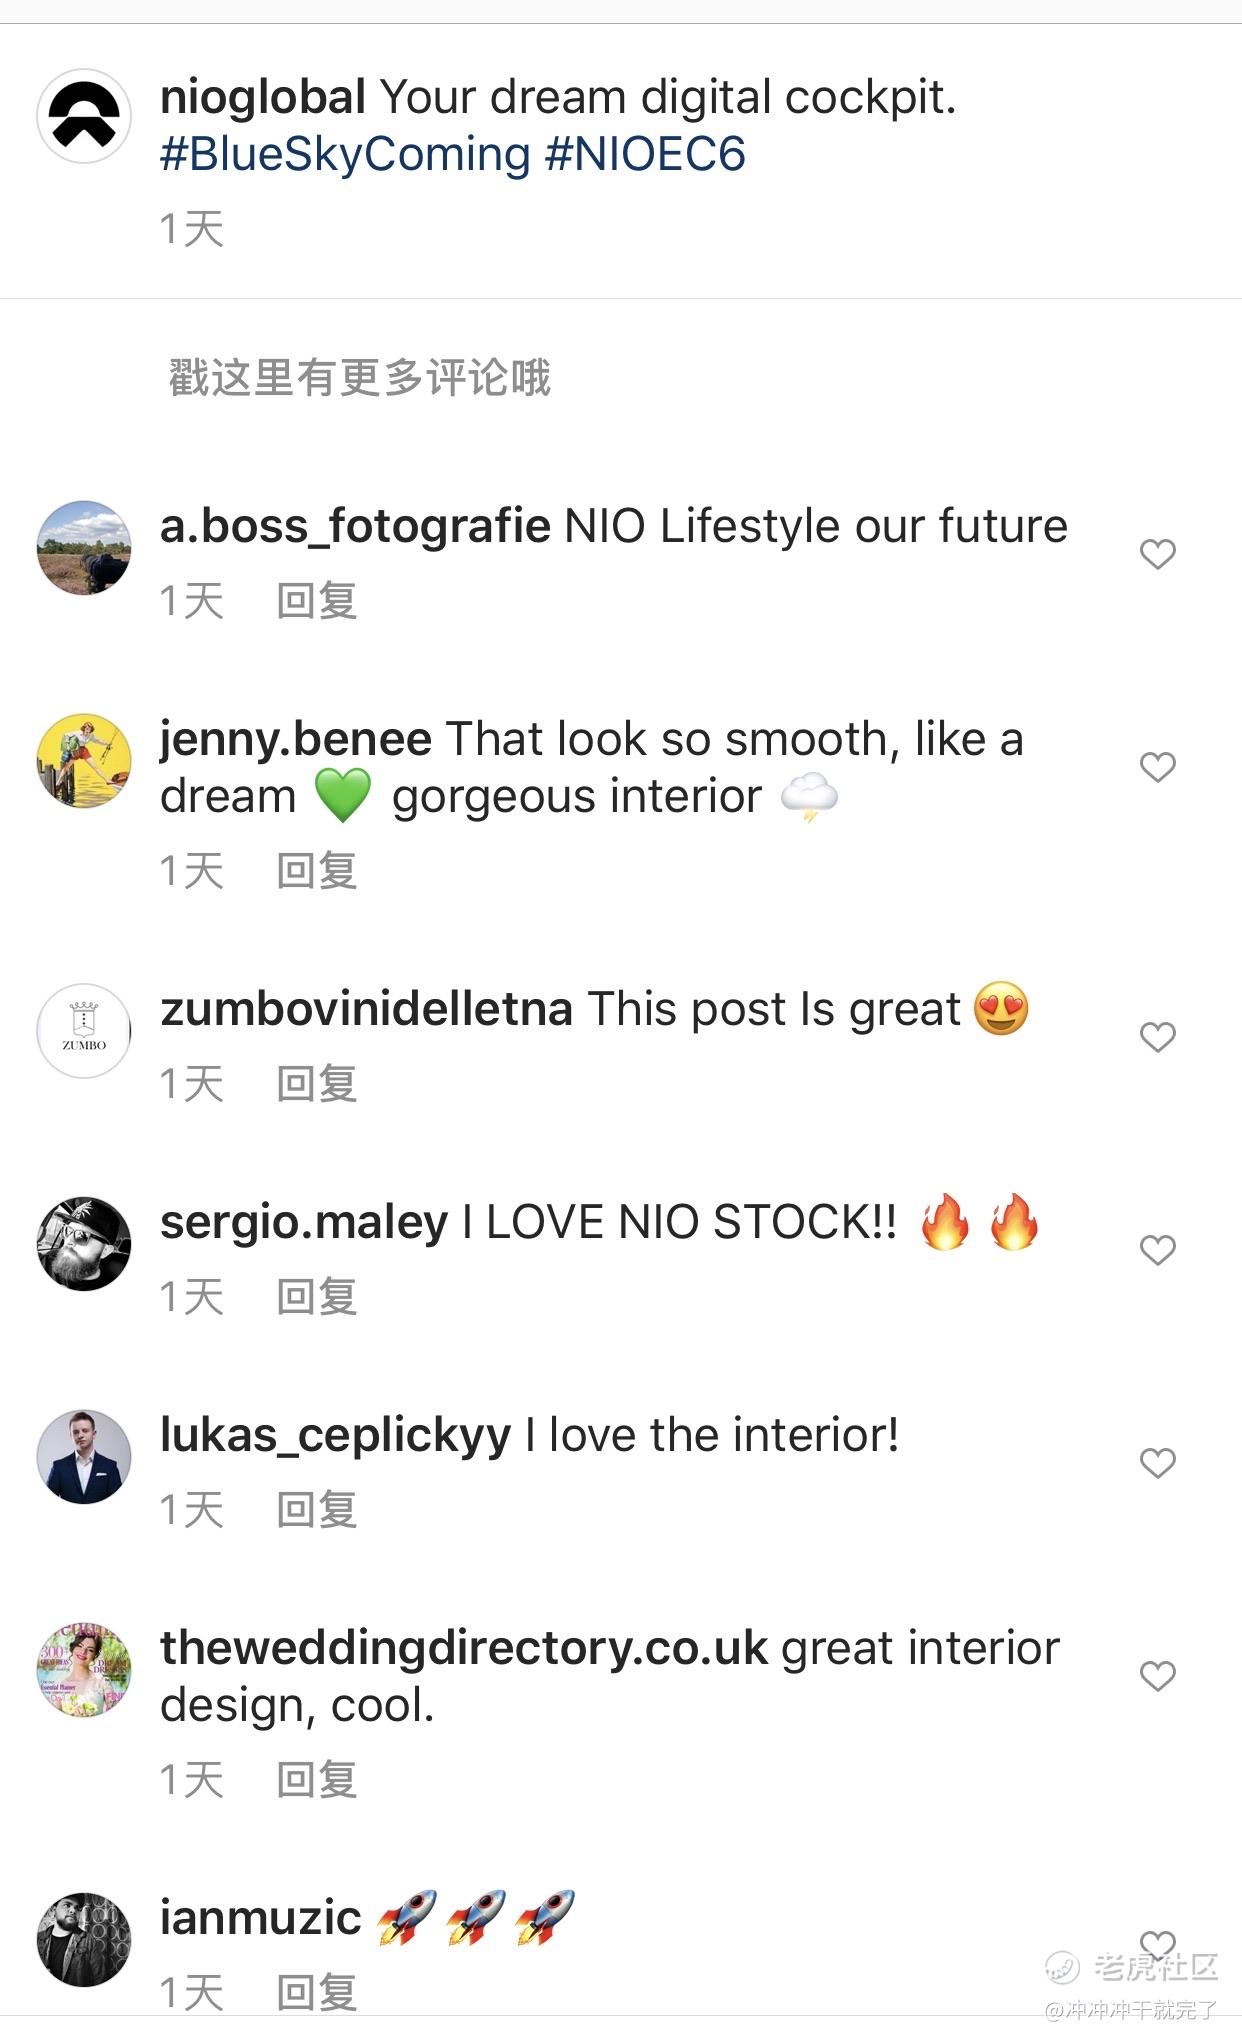Tap heart beside lukas_ceplickyy's comment
Image resolution: width=1242 pixels, height=2038 pixels.
1157,1463
